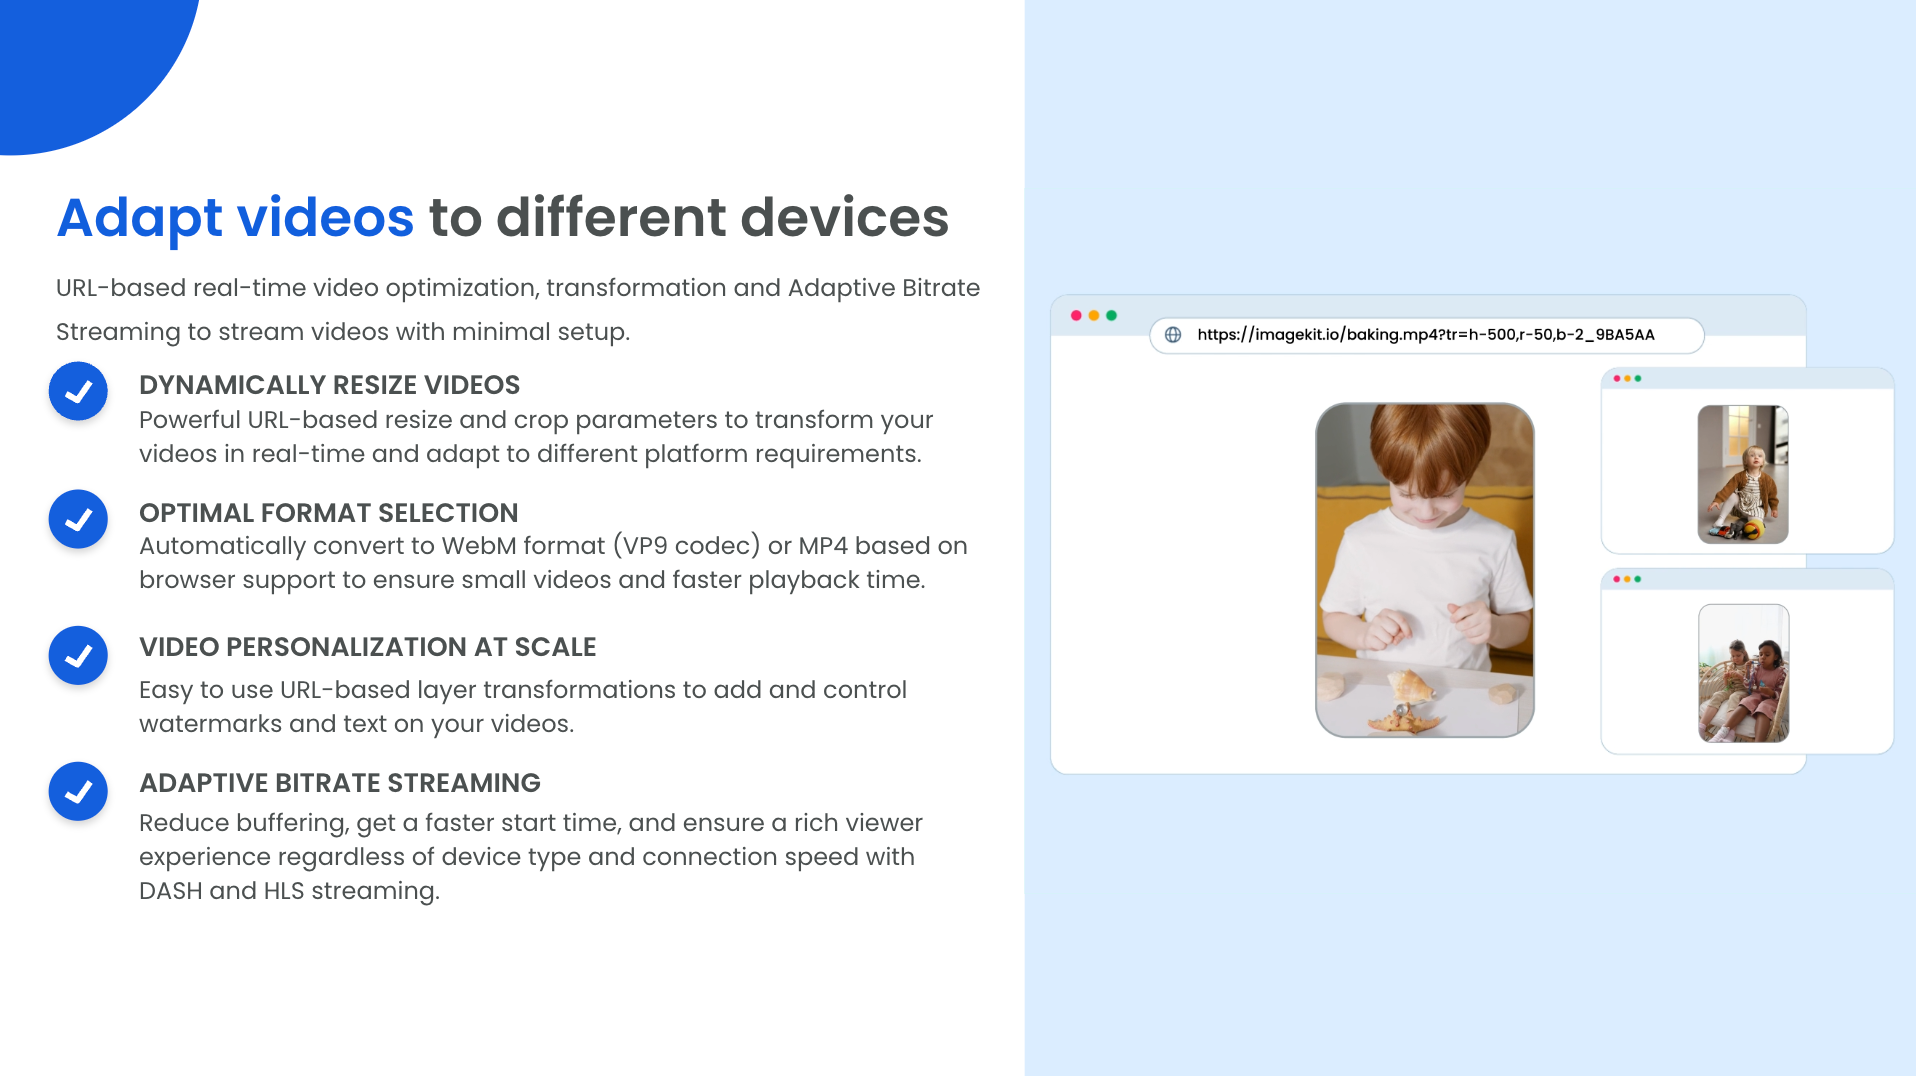Click the "Automatically convert to WebM format" line
The image size is (1916, 1076).
point(553,546)
